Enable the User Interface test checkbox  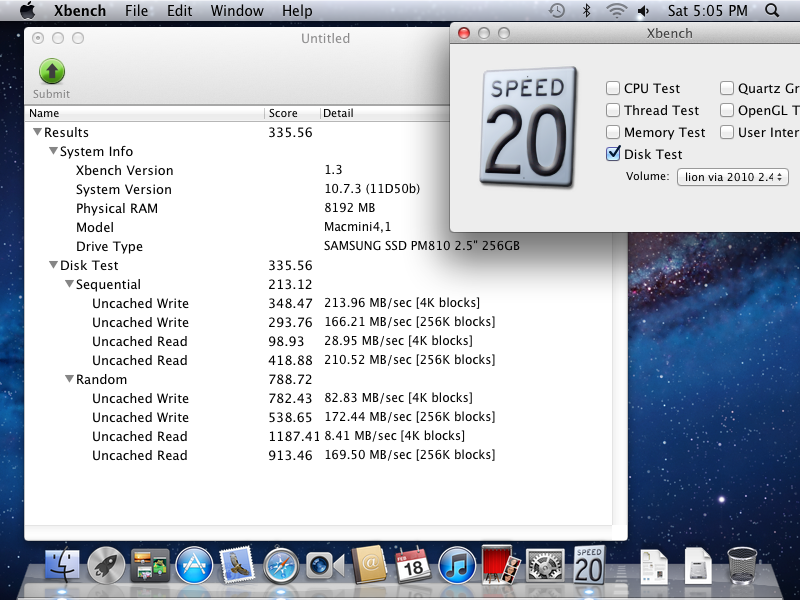click(727, 132)
